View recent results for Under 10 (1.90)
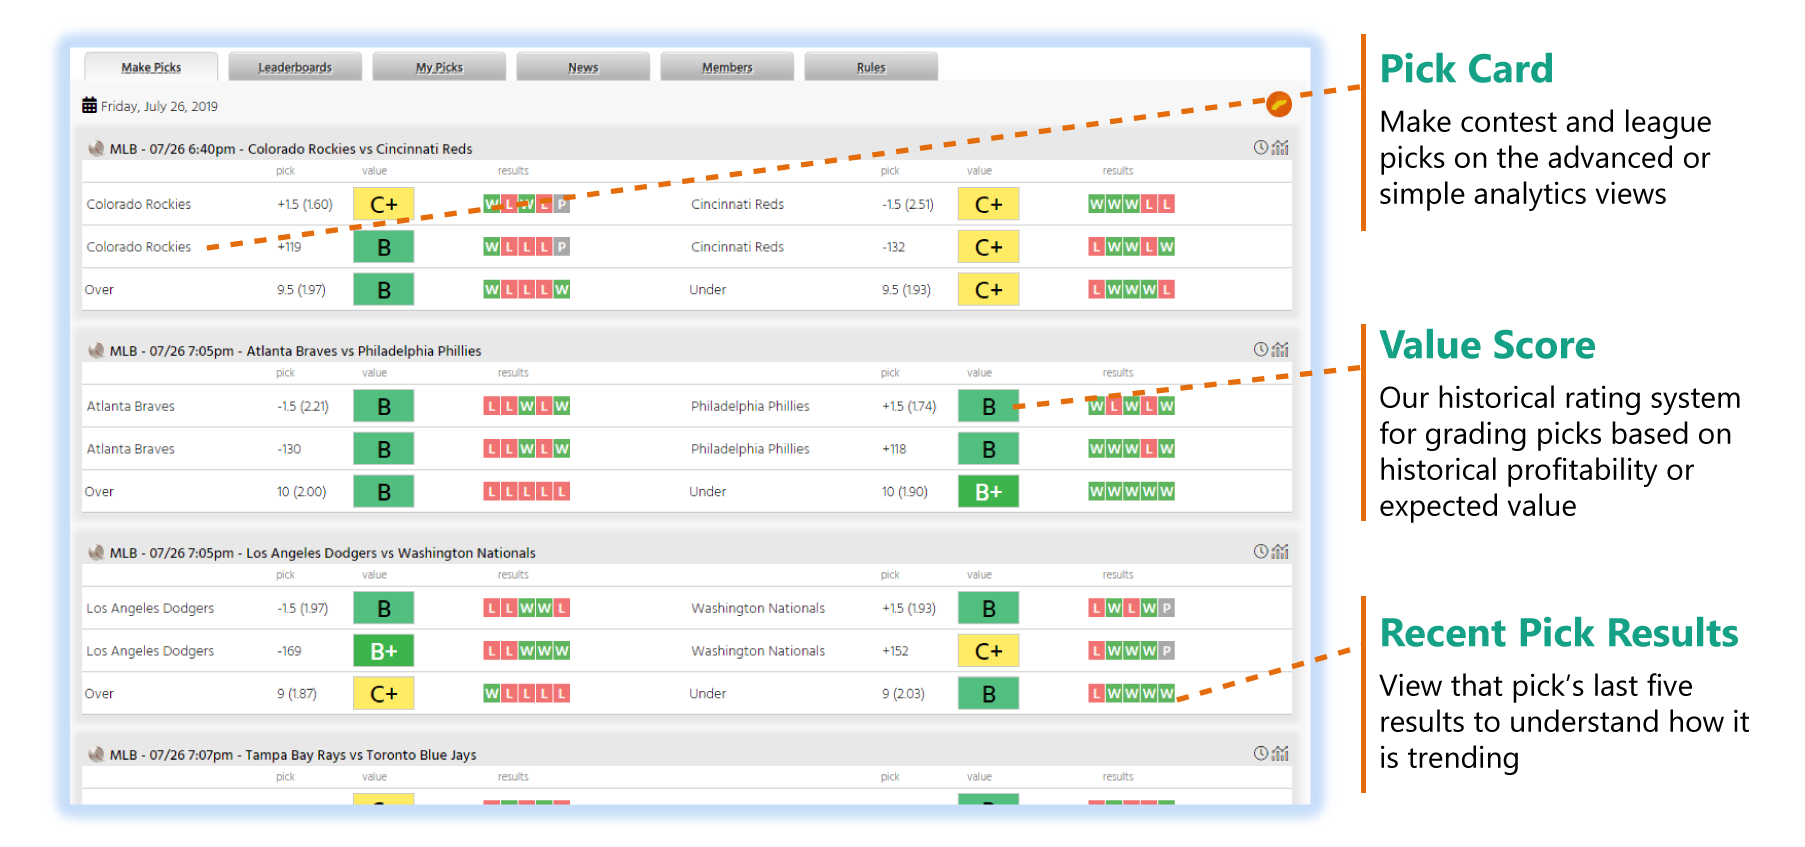This screenshot has height=847, width=1805. 1131,492
